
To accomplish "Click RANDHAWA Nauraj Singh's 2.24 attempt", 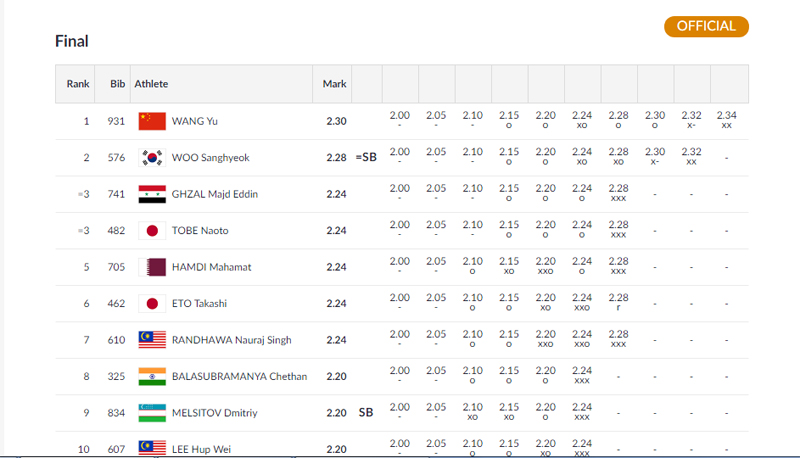I will click(x=582, y=339).
